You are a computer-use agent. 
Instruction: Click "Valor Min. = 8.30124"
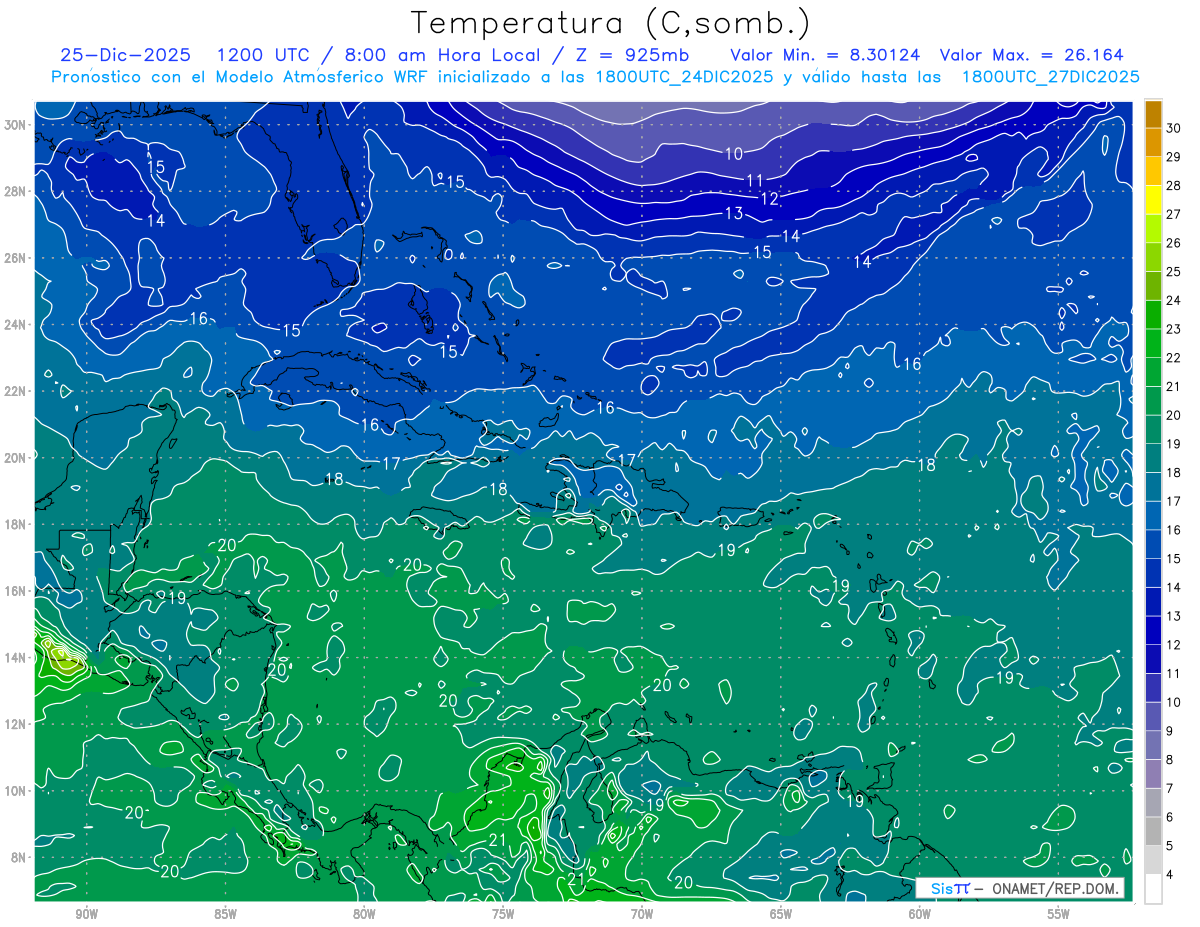[825, 55]
